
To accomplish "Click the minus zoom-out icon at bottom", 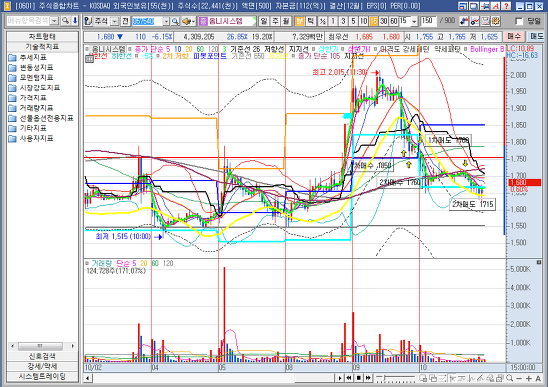I will [x=519, y=378].
